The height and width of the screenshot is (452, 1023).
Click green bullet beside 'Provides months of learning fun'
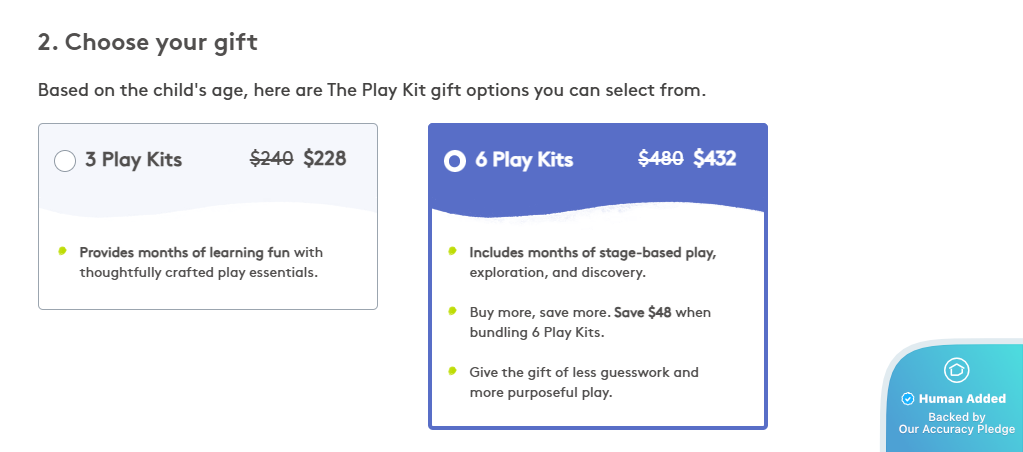coord(63,250)
